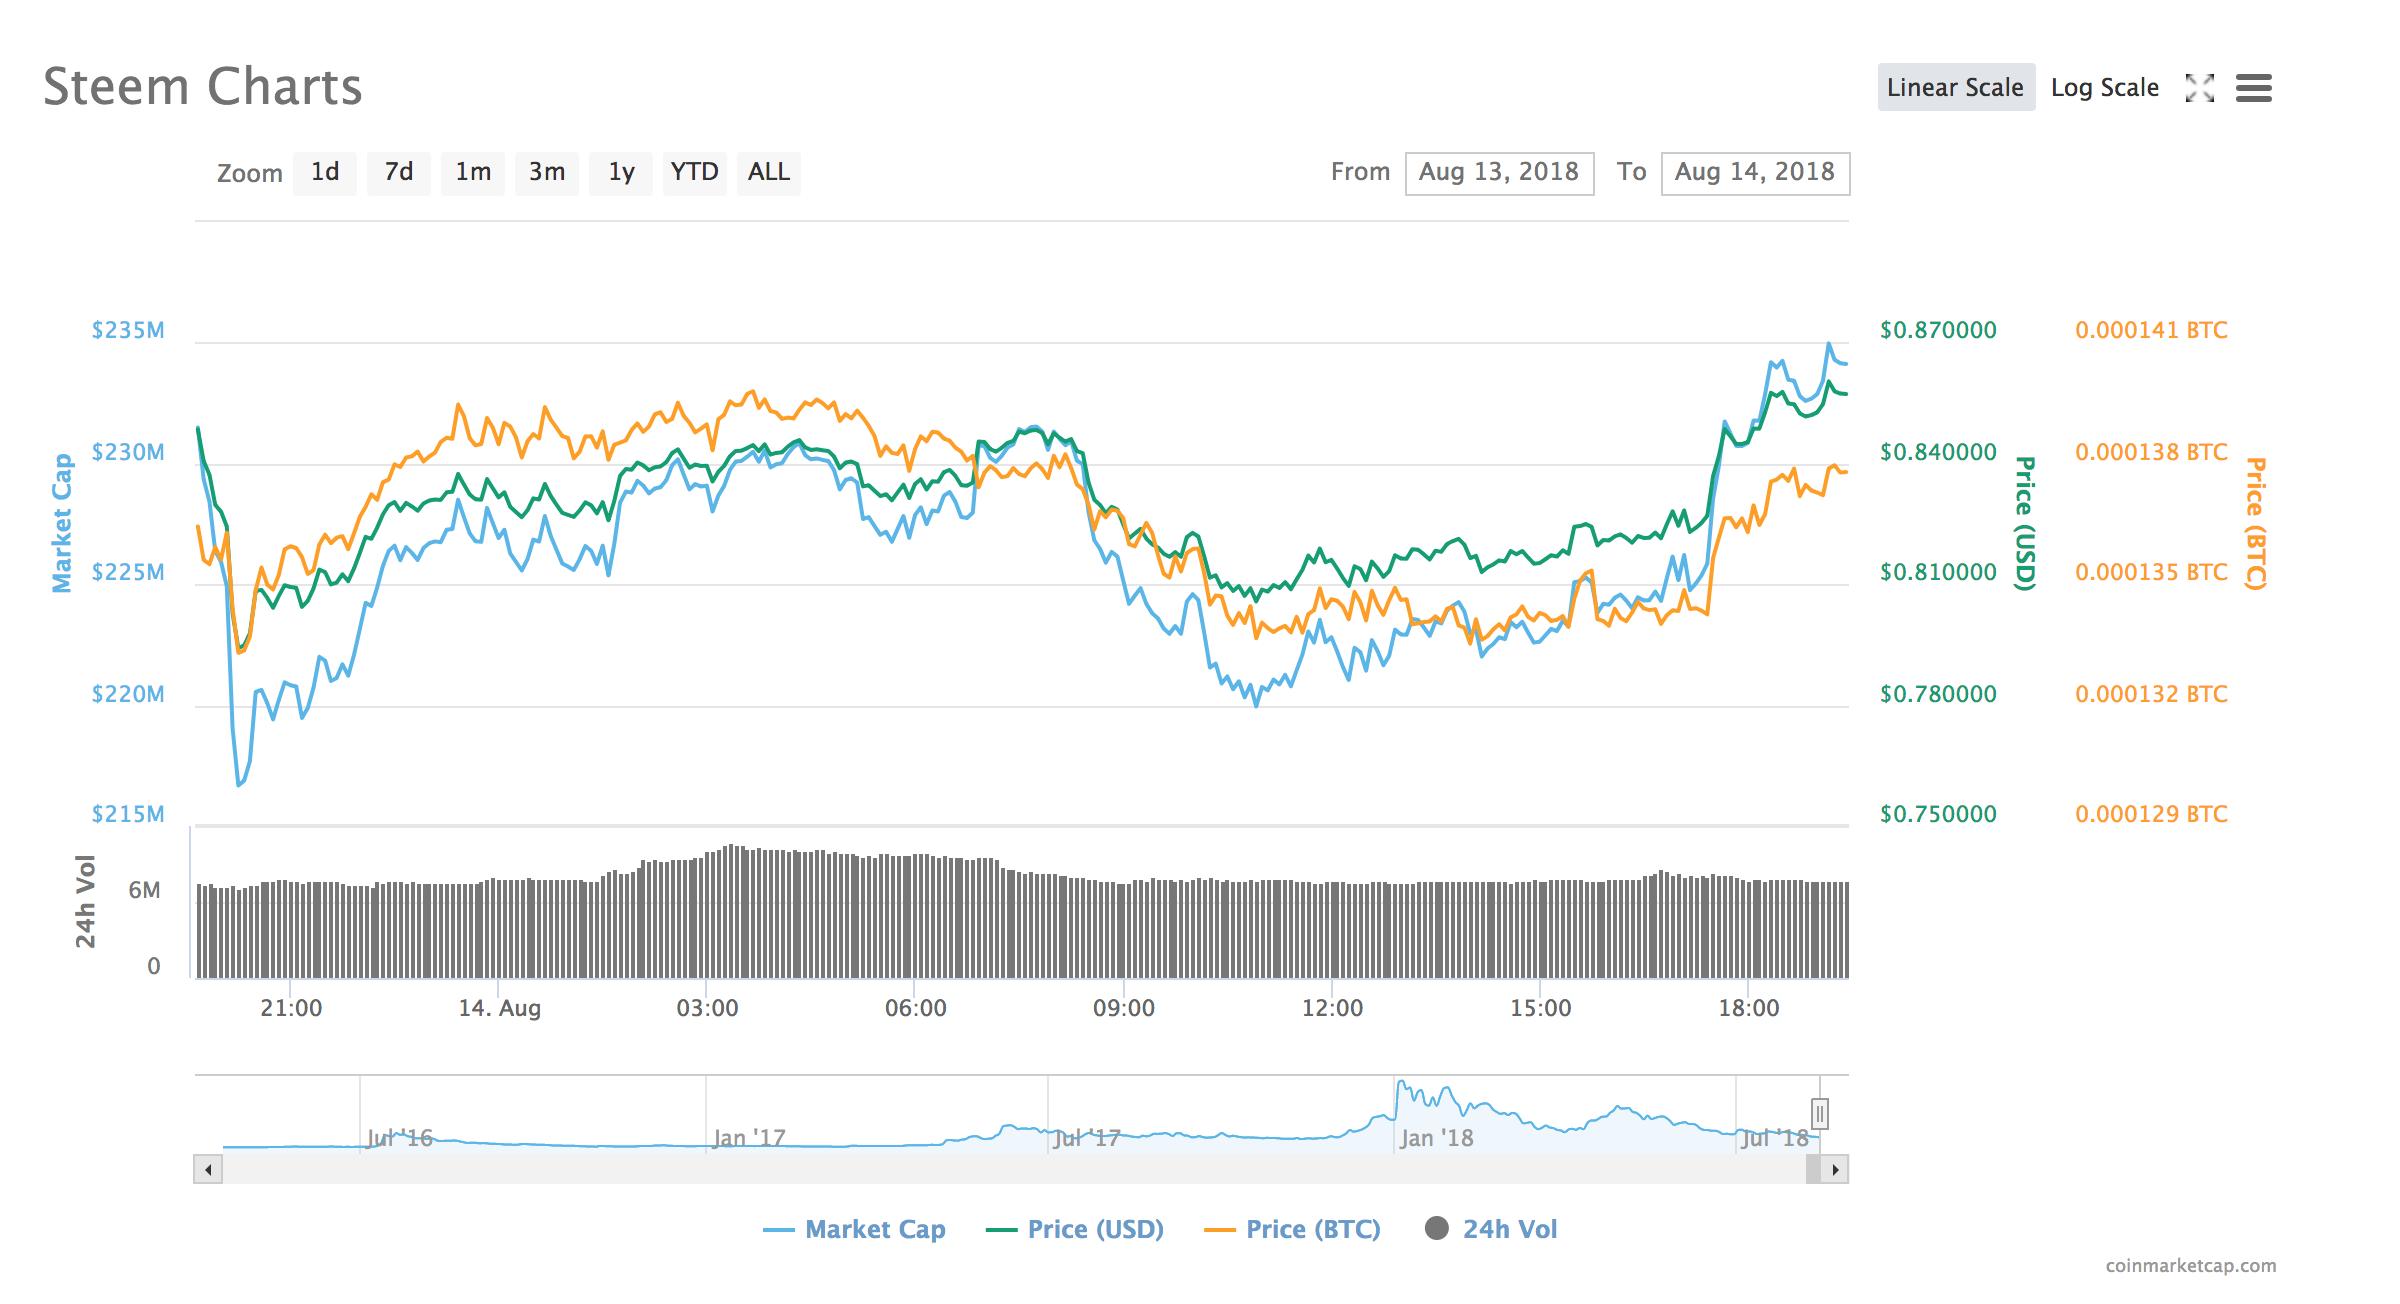Click the left scrollbar arrow
2400x1304 pixels.
[x=208, y=1169]
